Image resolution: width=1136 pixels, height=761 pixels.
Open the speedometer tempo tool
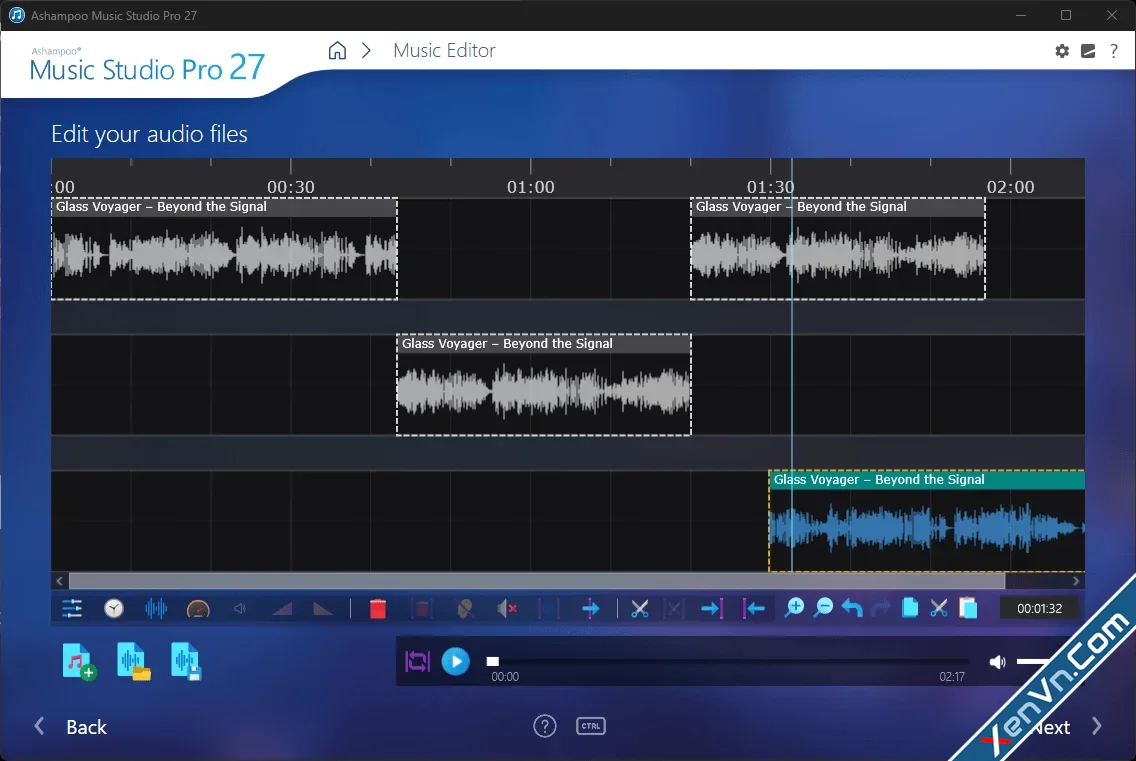(198, 609)
